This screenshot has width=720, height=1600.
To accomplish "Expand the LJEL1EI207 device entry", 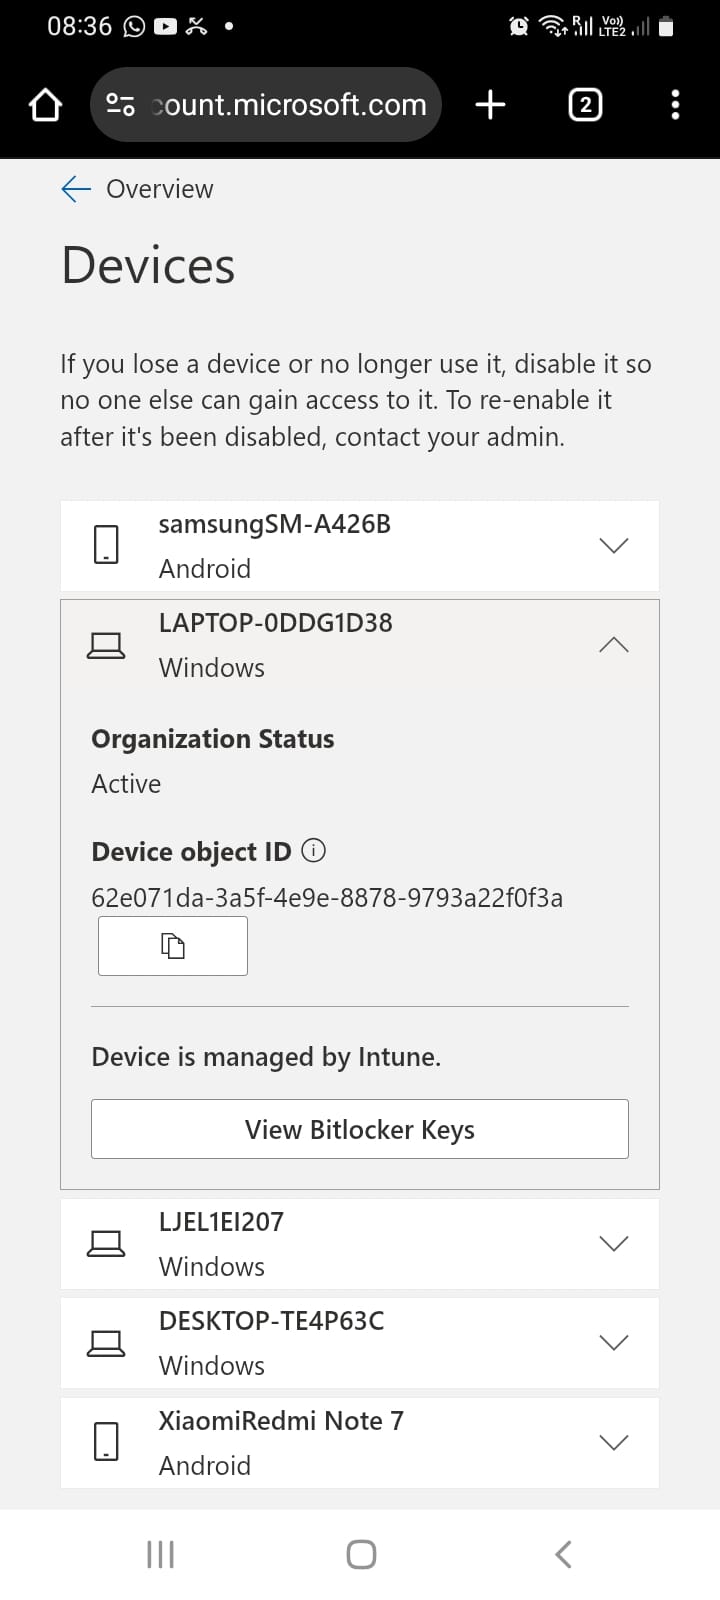I will coord(613,1243).
